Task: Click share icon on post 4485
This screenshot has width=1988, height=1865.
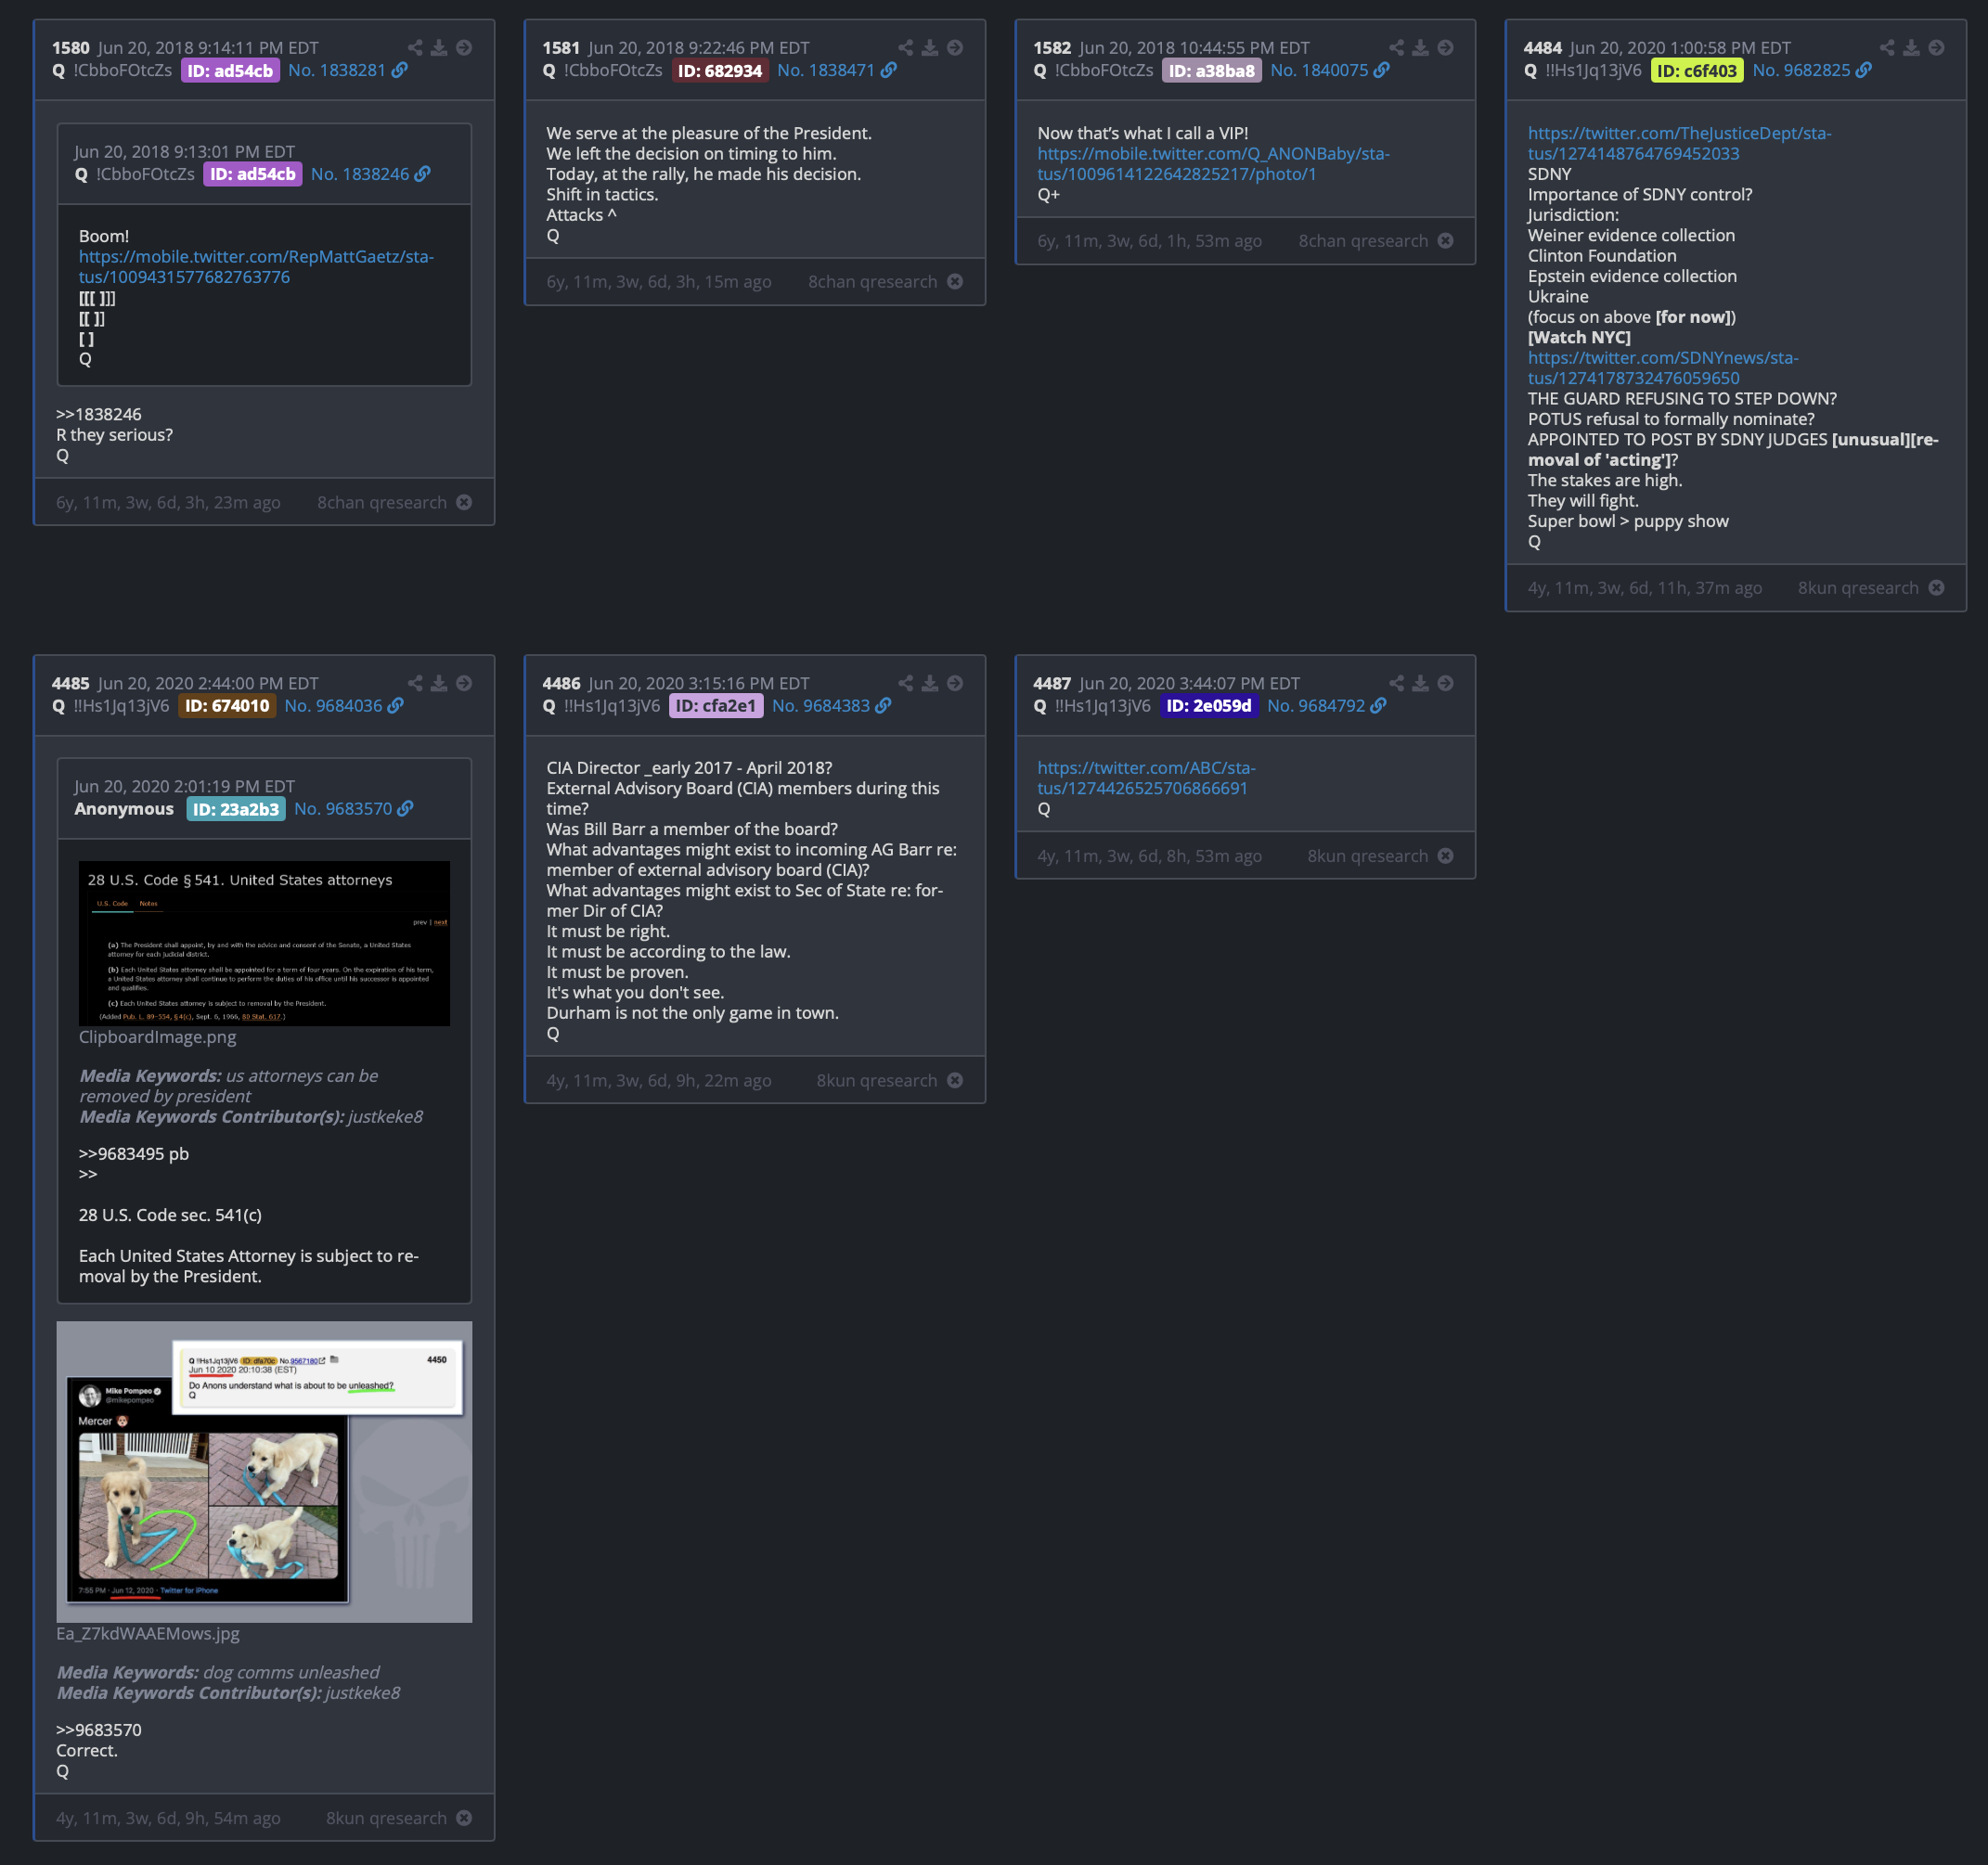Action: point(415,683)
